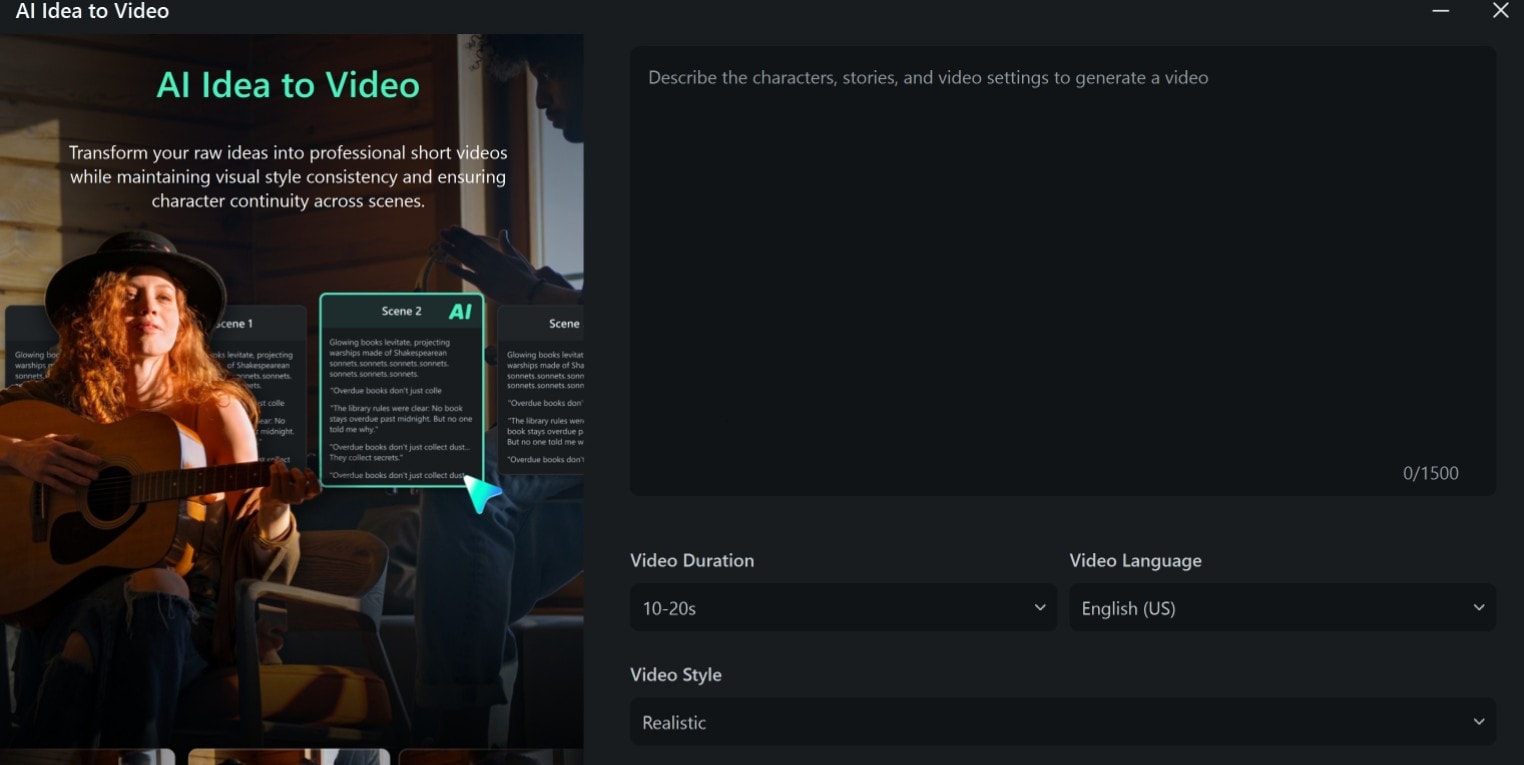Open the Video Duration dropdown
Image resolution: width=1524 pixels, height=765 pixels.
[843, 608]
